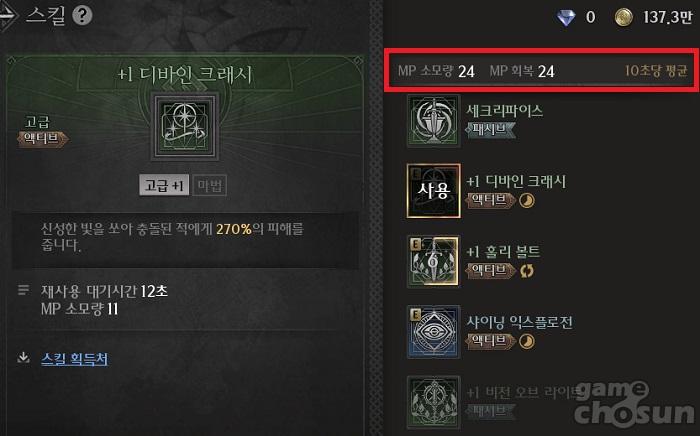Click the 액티브 tag under 고급
Viewport: 700px width, 436px height.
(x=43, y=139)
